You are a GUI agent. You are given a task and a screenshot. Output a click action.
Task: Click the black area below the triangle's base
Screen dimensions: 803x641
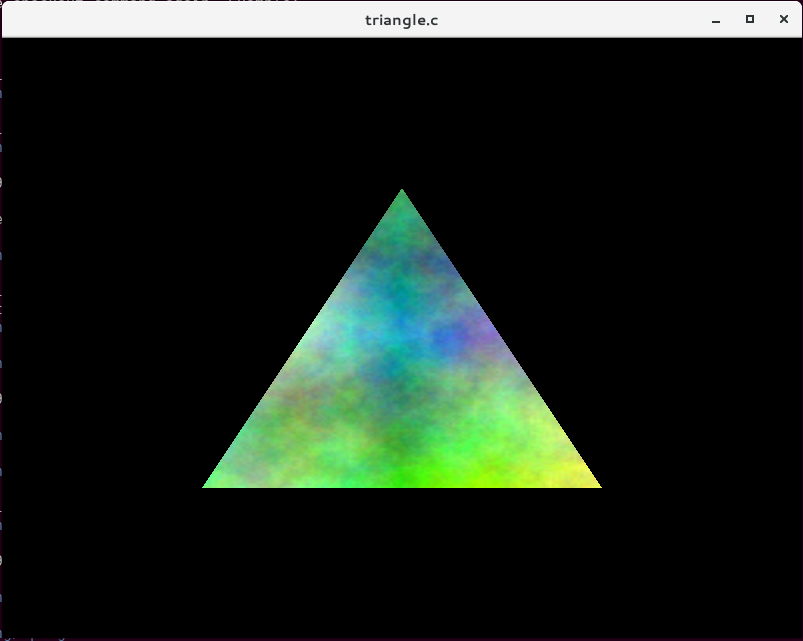click(402, 560)
